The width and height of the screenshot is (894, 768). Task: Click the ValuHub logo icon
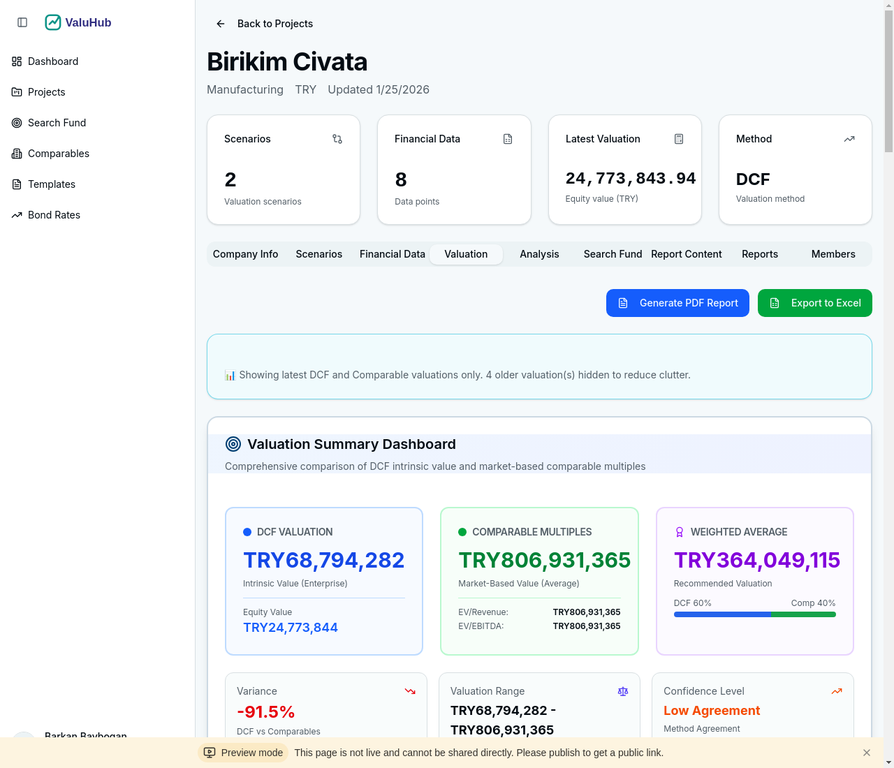tap(52, 22)
